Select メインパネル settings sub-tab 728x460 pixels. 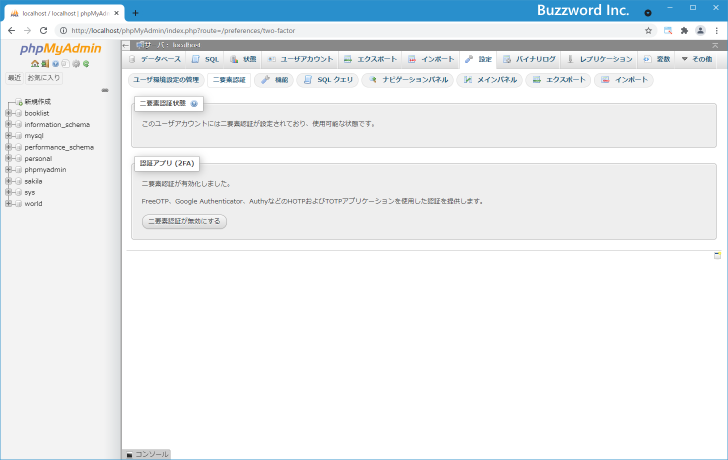[490, 80]
